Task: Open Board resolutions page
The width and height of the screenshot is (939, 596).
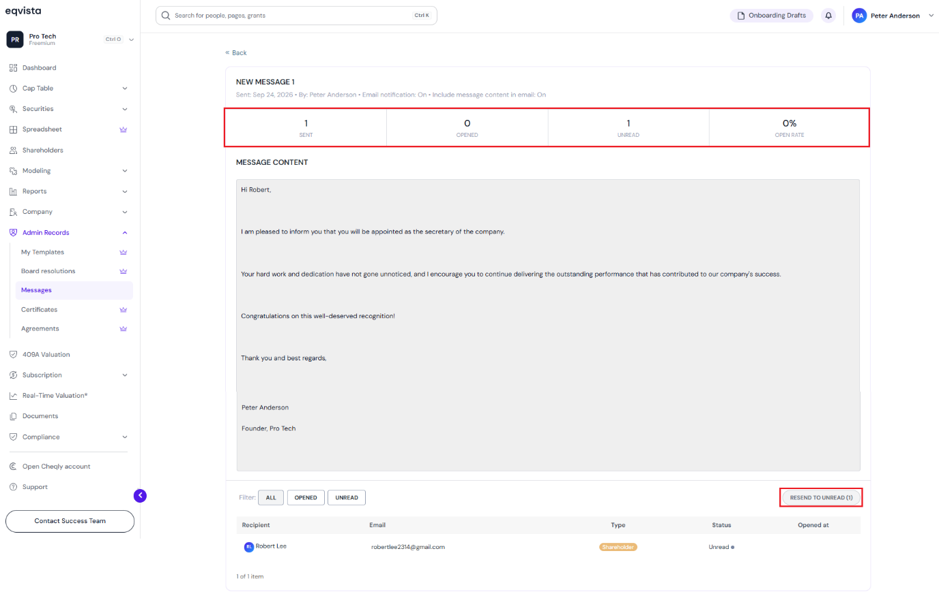Action: click(x=48, y=271)
